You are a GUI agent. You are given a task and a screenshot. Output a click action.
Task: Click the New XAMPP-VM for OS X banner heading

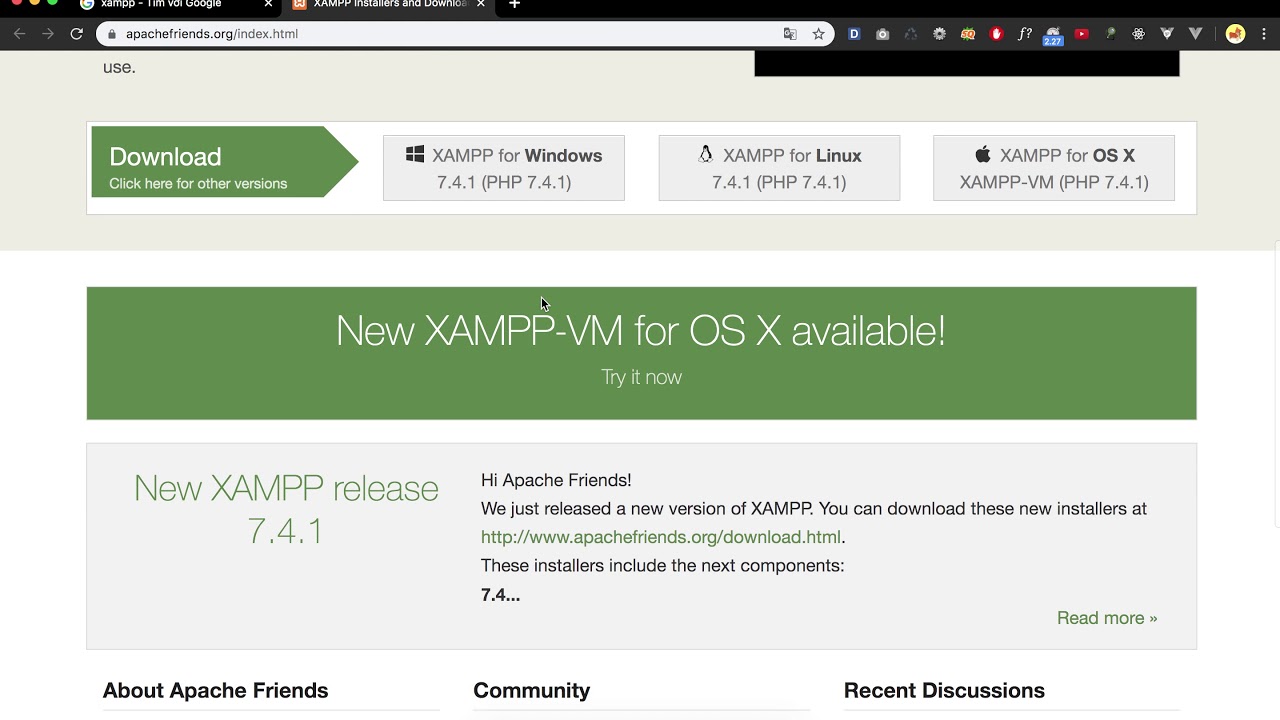[x=641, y=331]
